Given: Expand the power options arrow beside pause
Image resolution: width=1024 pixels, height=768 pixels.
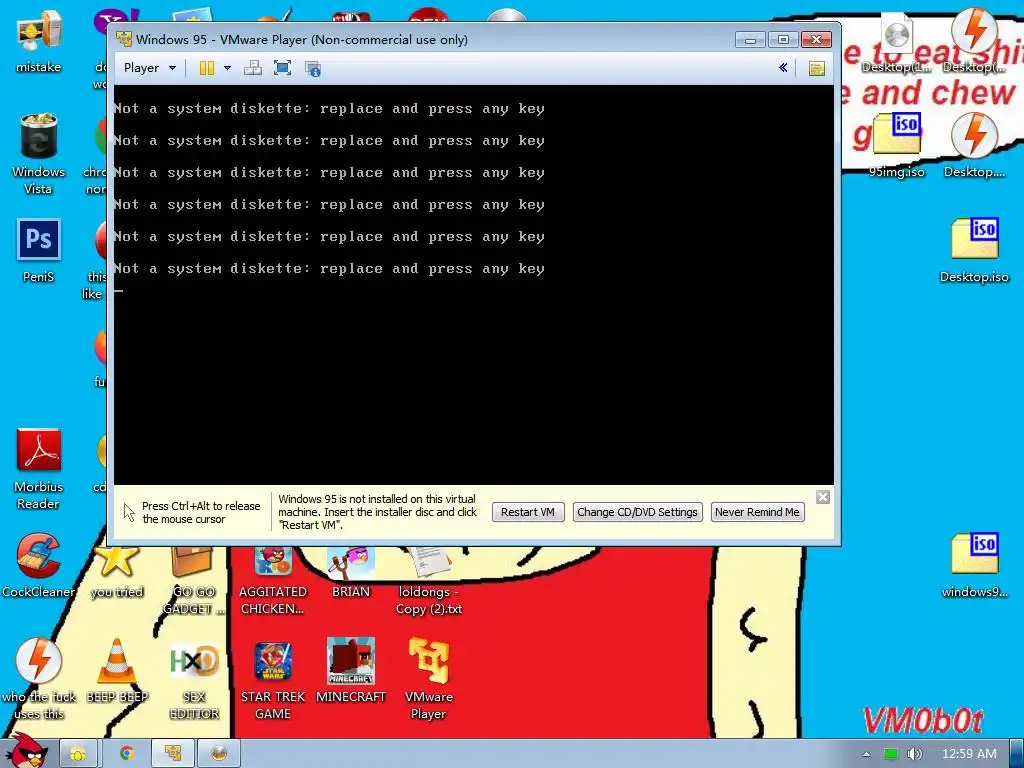Looking at the screenshot, I should 227,68.
